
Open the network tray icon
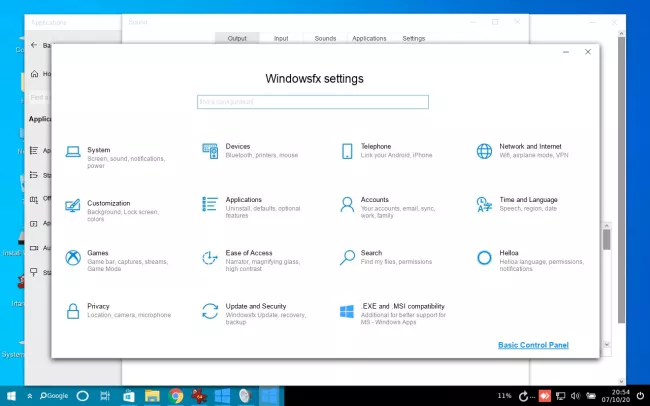click(560, 396)
